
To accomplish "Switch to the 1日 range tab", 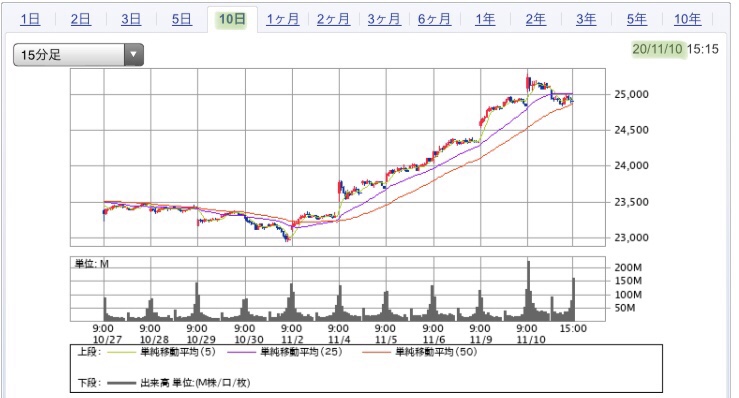I will click(x=30, y=19).
